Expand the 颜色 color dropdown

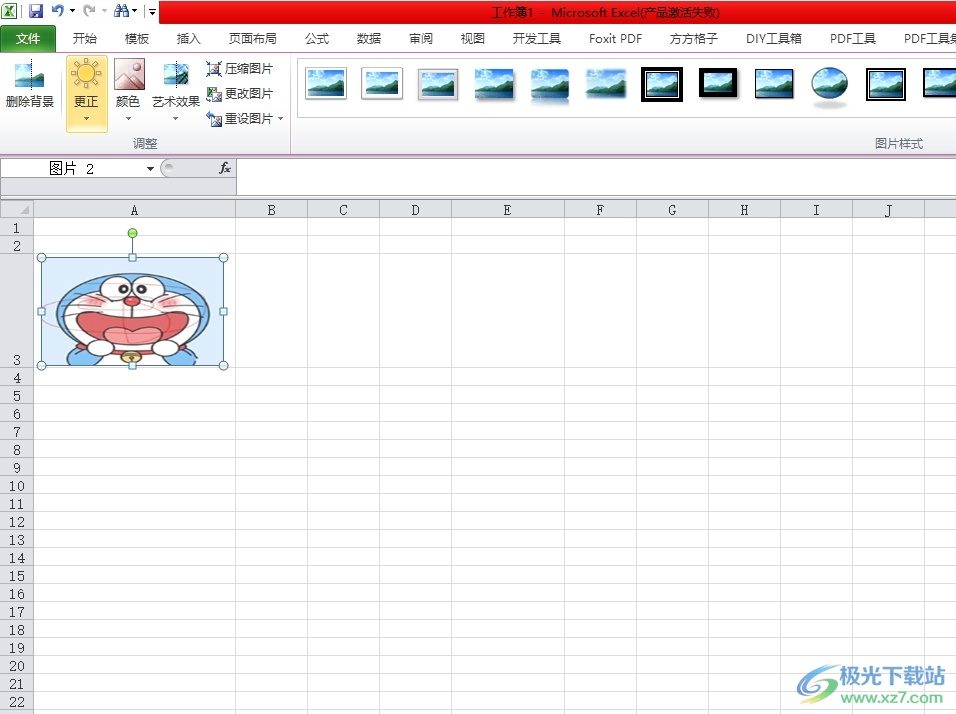(128, 118)
